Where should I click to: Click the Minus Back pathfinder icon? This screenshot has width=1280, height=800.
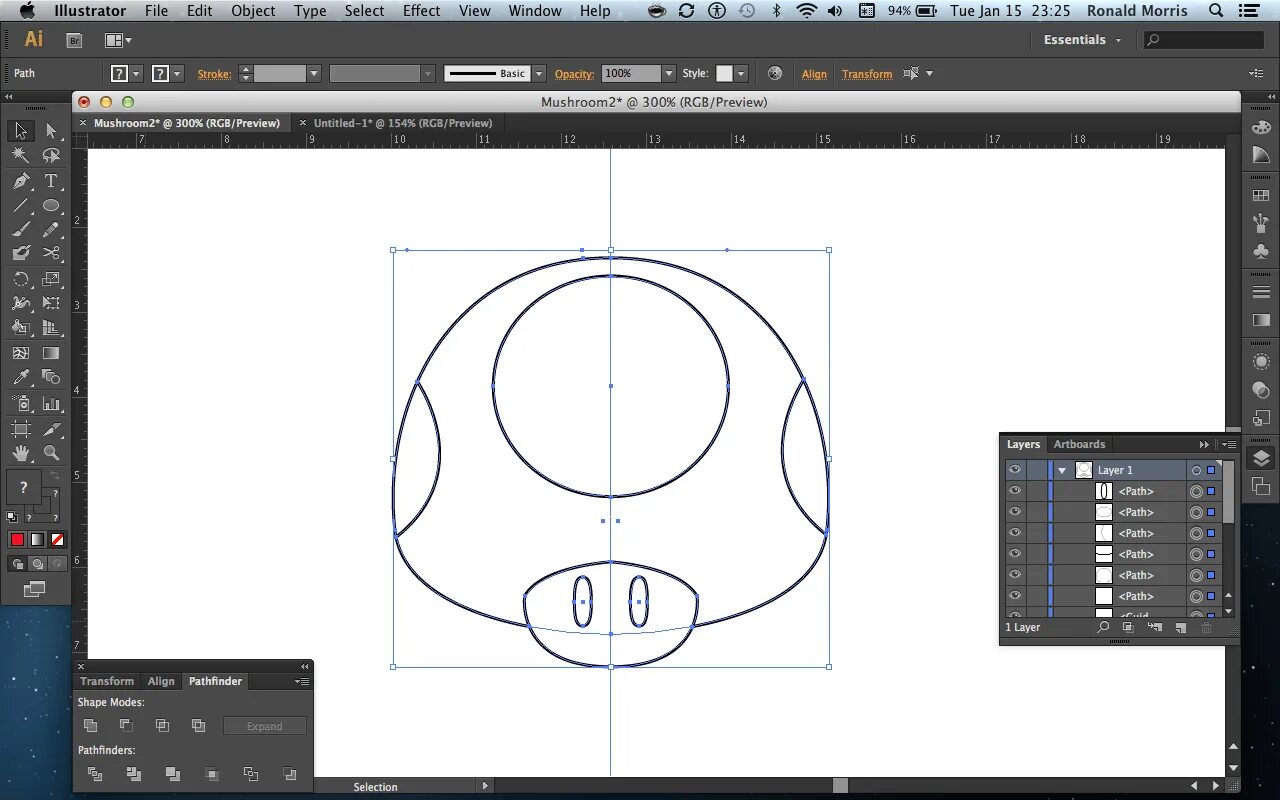[x=289, y=774]
